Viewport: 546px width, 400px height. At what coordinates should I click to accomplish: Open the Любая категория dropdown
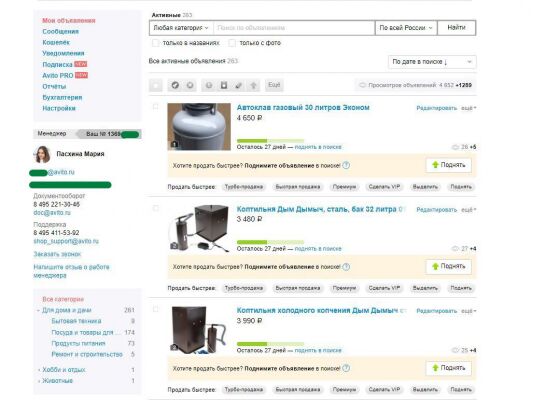tap(181, 28)
